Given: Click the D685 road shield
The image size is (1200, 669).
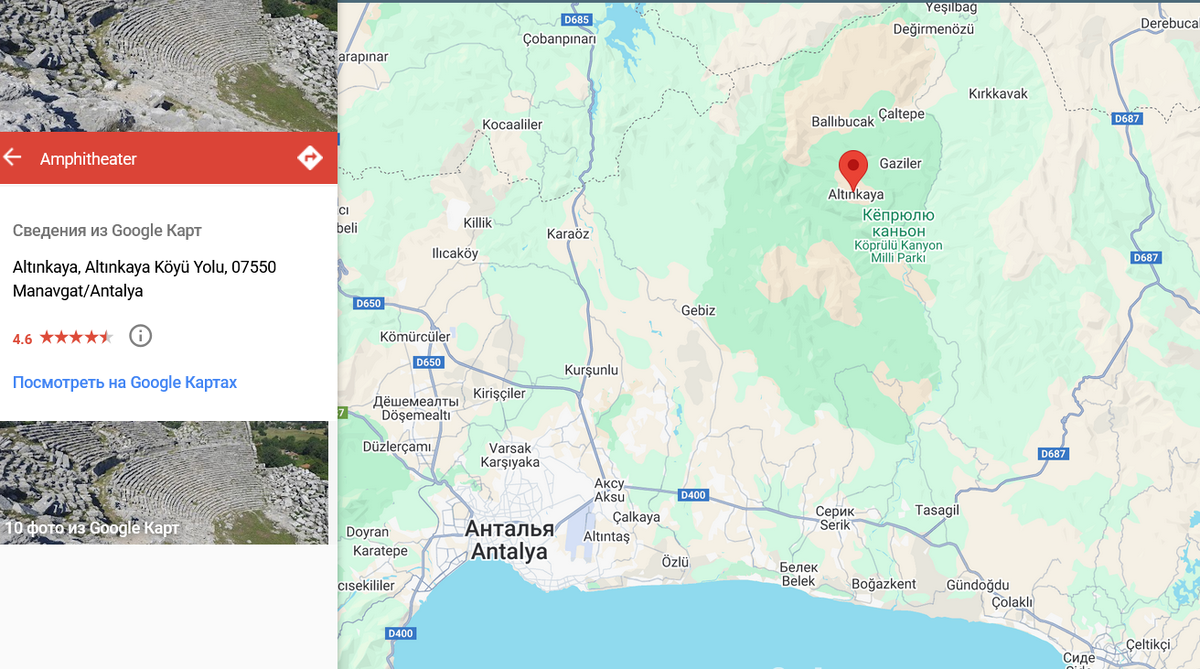Looking at the screenshot, I should [x=577, y=20].
